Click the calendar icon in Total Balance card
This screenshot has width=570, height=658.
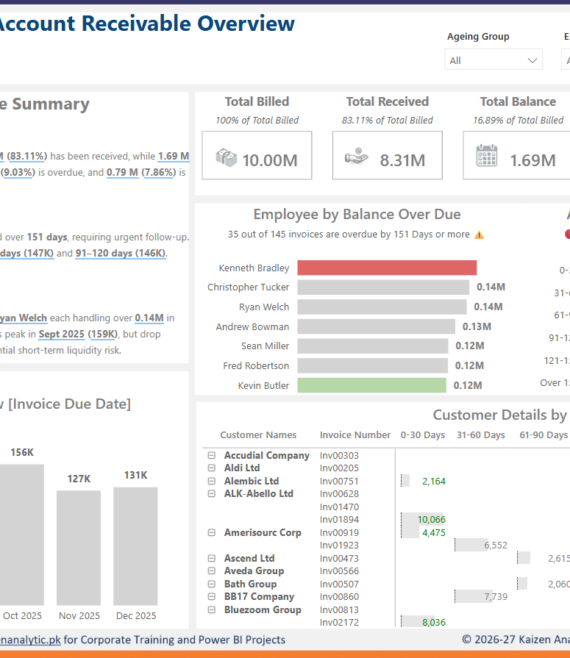486,156
